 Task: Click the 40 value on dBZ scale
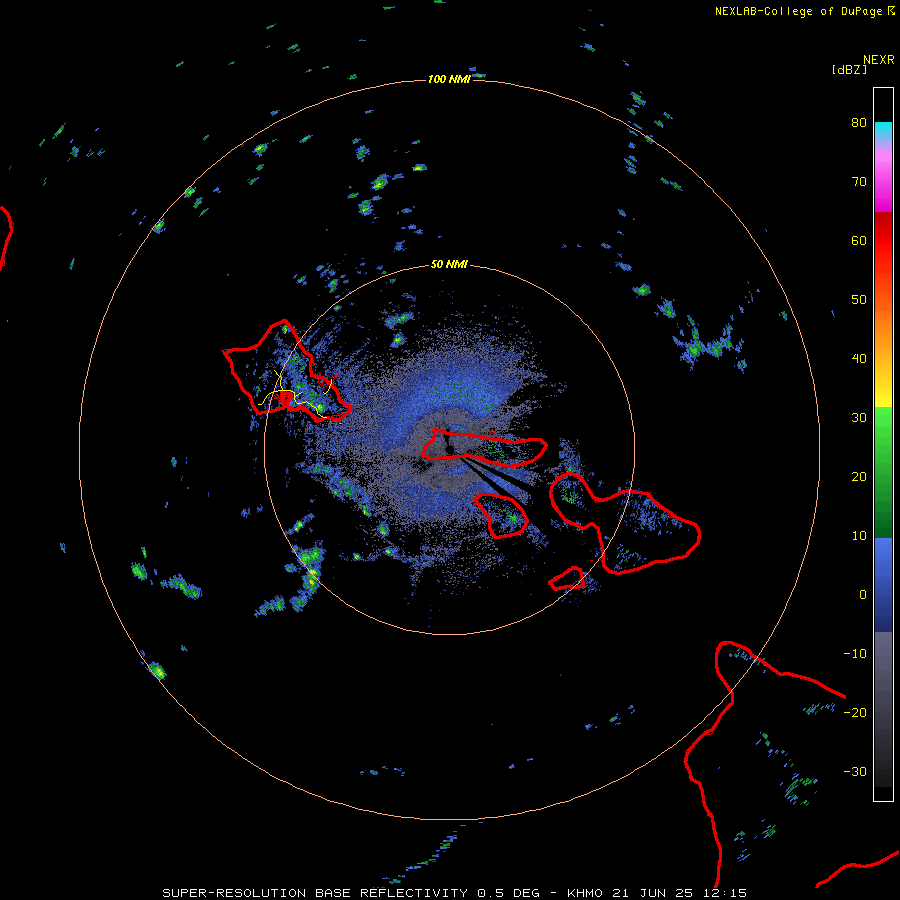point(859,359)
